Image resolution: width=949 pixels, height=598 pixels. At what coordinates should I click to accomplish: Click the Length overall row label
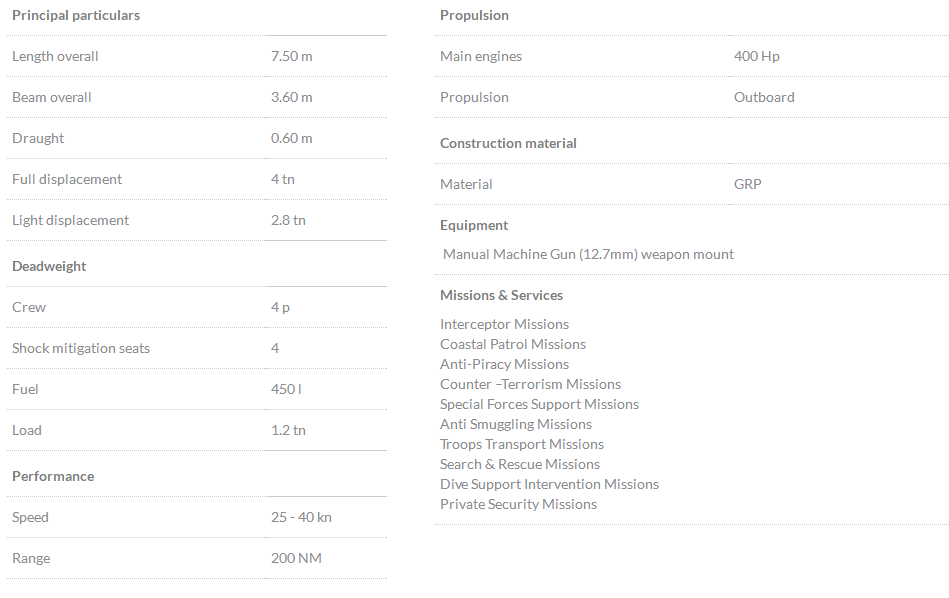point(55,56)
